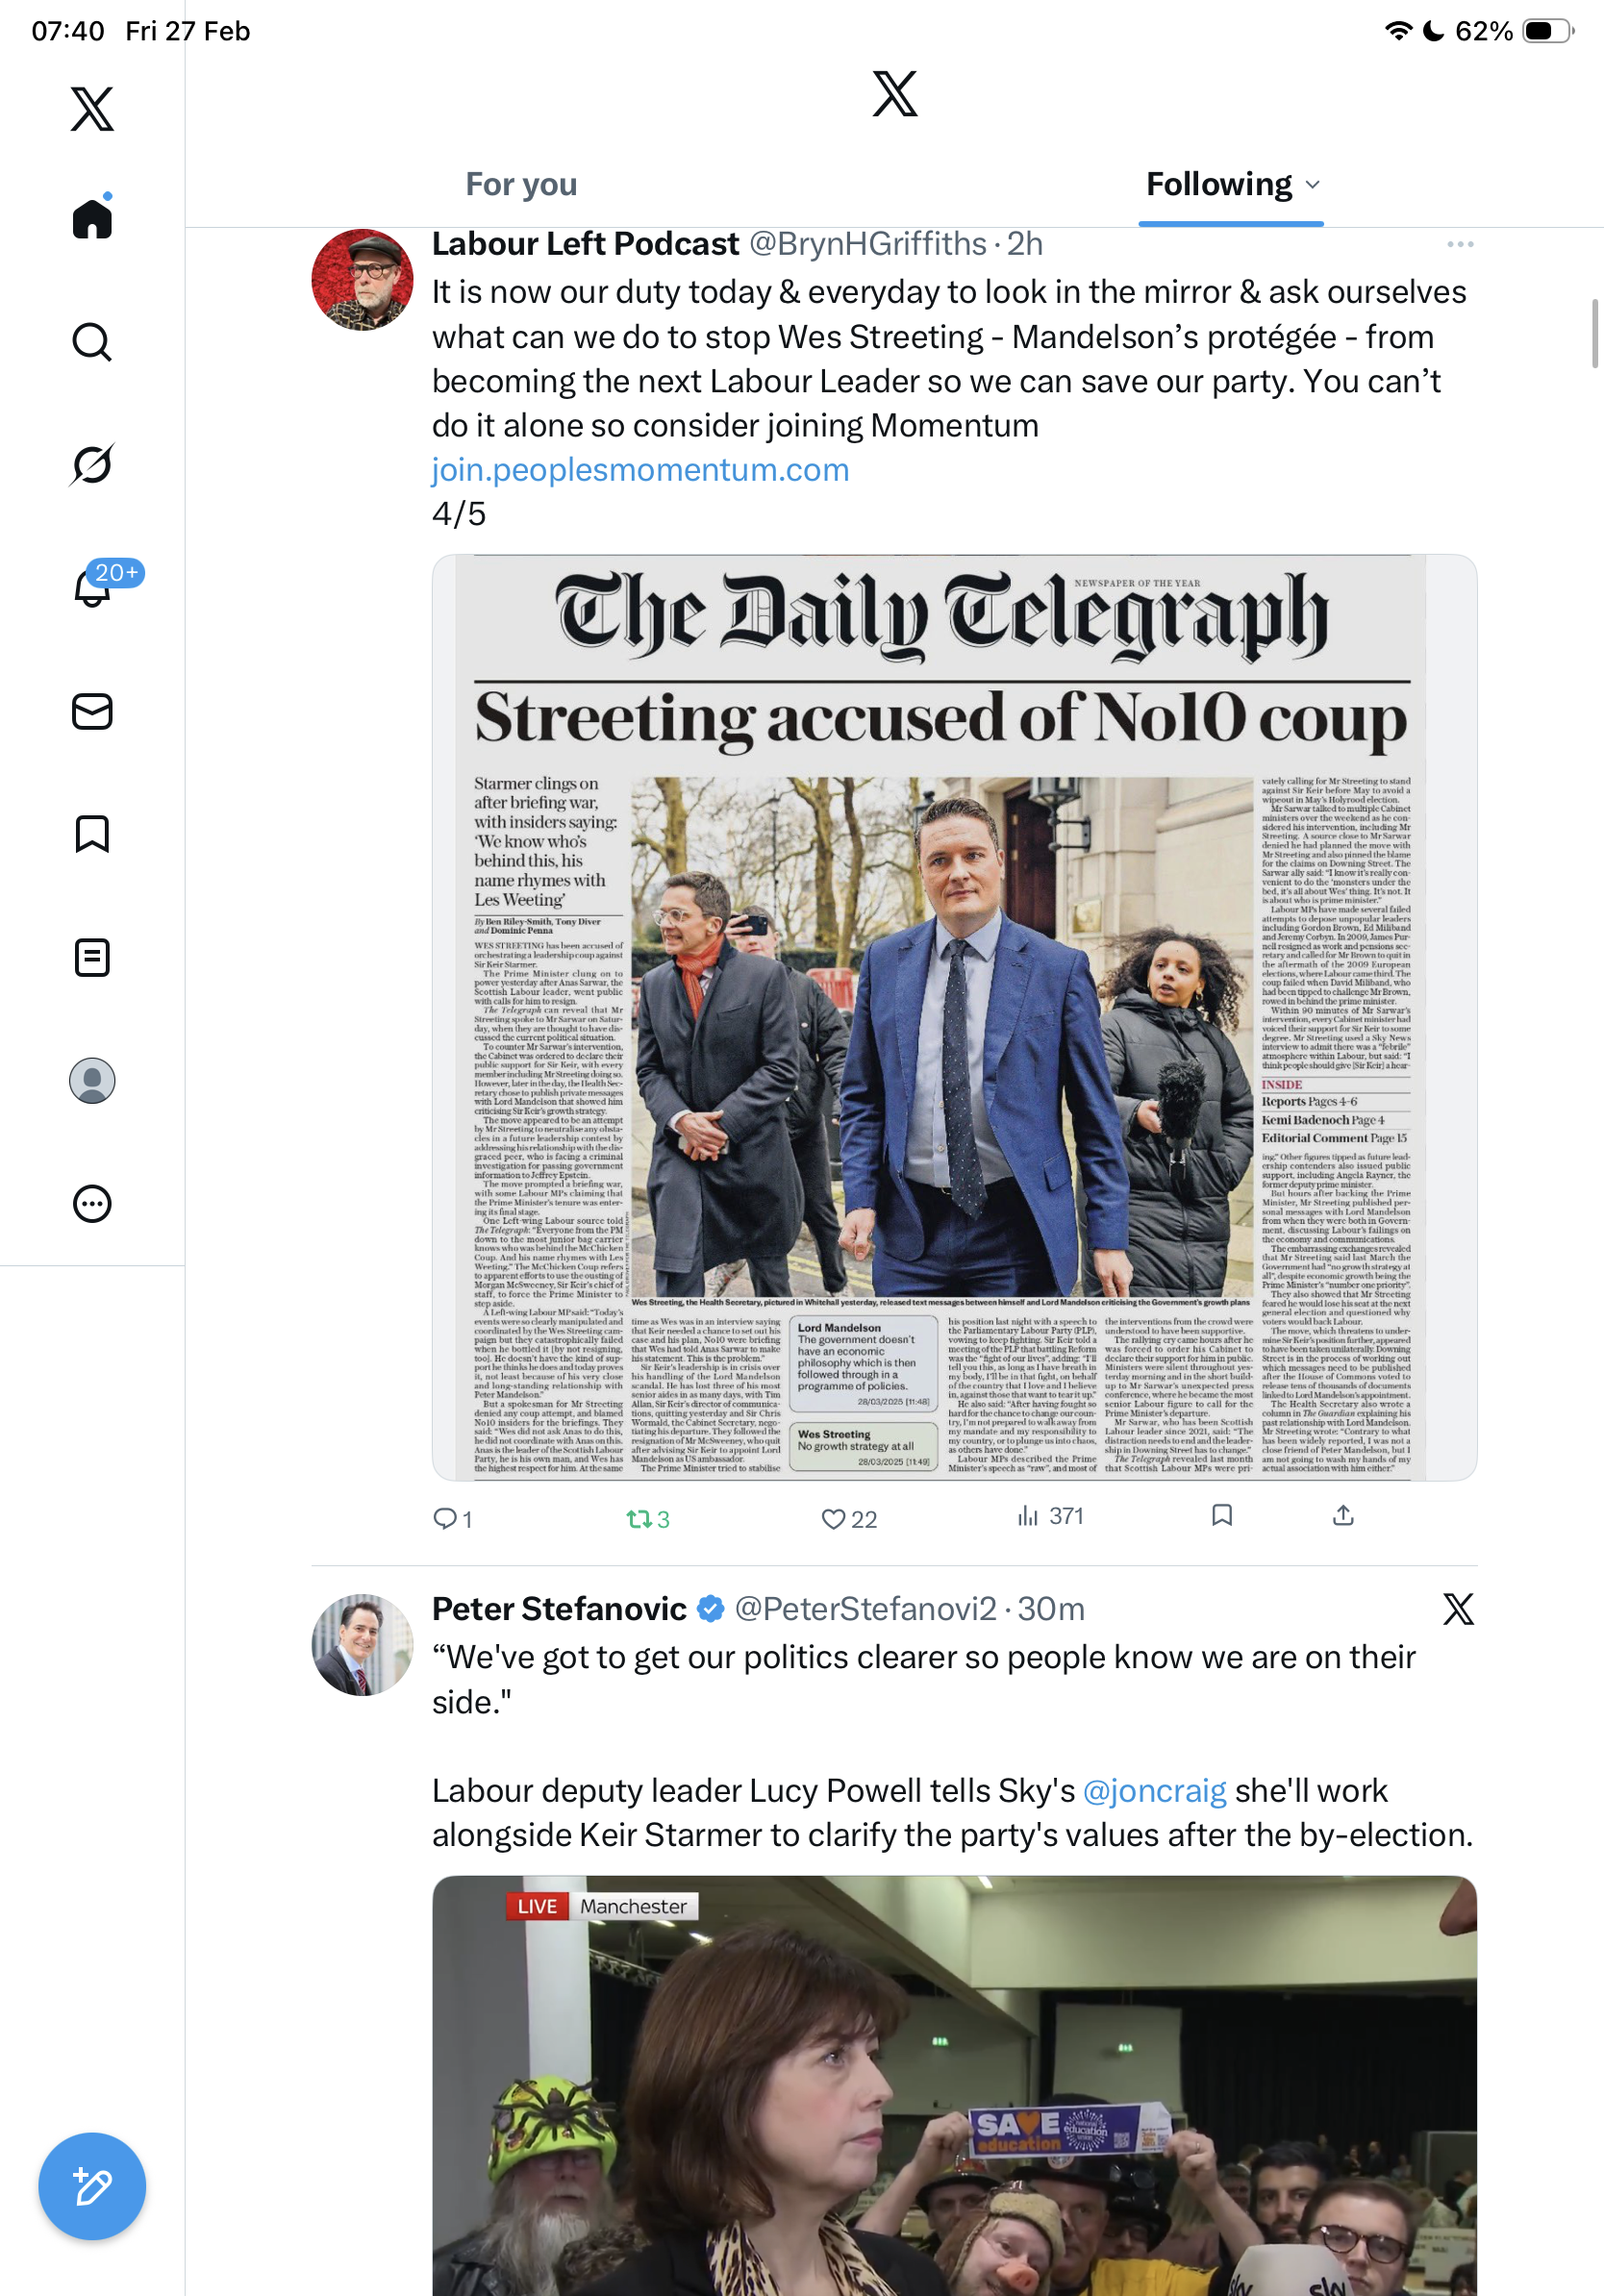Open The Daily Telegraph front page image
This screenshot has height=2296, width=1604.
[x=954, y=1017]
